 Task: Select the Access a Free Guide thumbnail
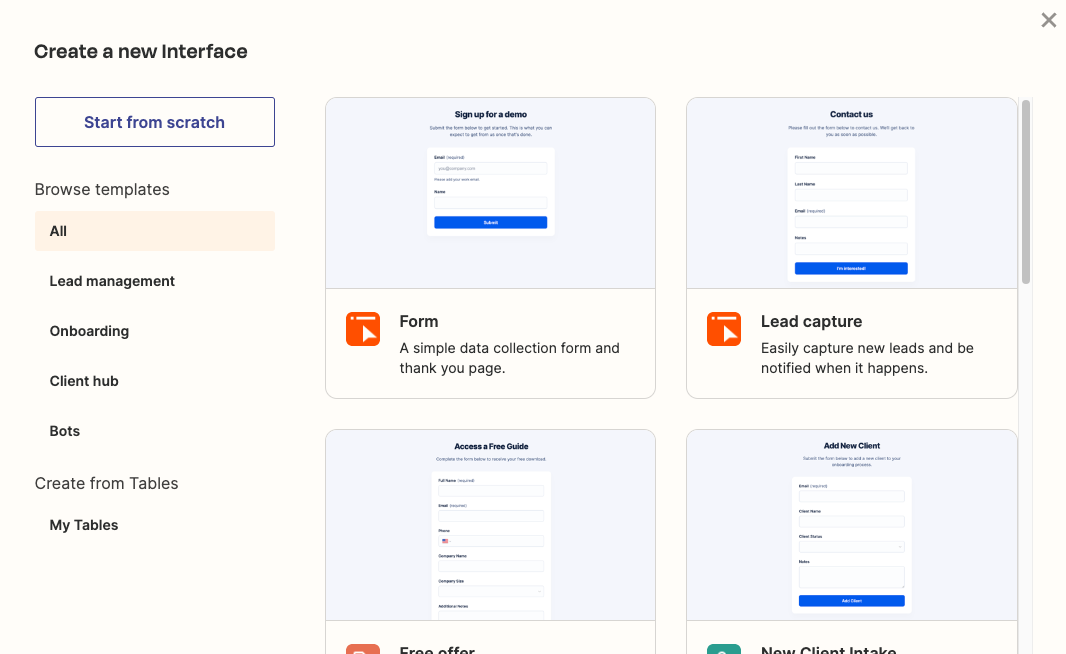pyautogui.click(x=490, y=524)
